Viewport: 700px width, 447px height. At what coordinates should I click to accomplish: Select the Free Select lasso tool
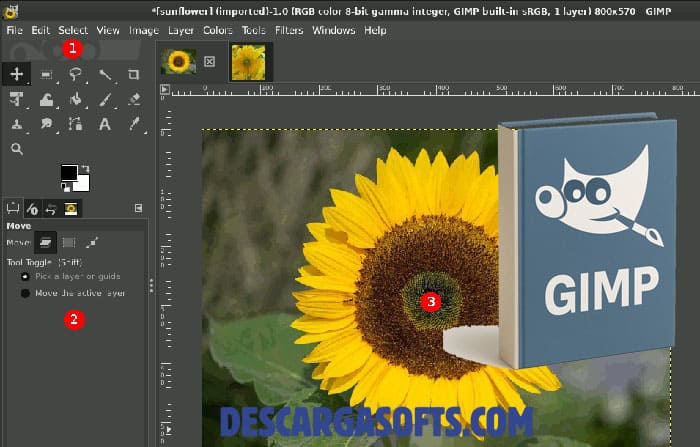click(75, 75)
